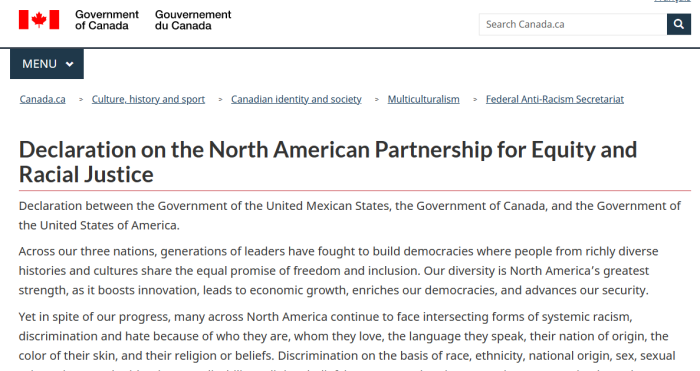Click the Gouvernement du Canada wordmark text
This screenshot has height=371, width=700.
tap(193, 20)
